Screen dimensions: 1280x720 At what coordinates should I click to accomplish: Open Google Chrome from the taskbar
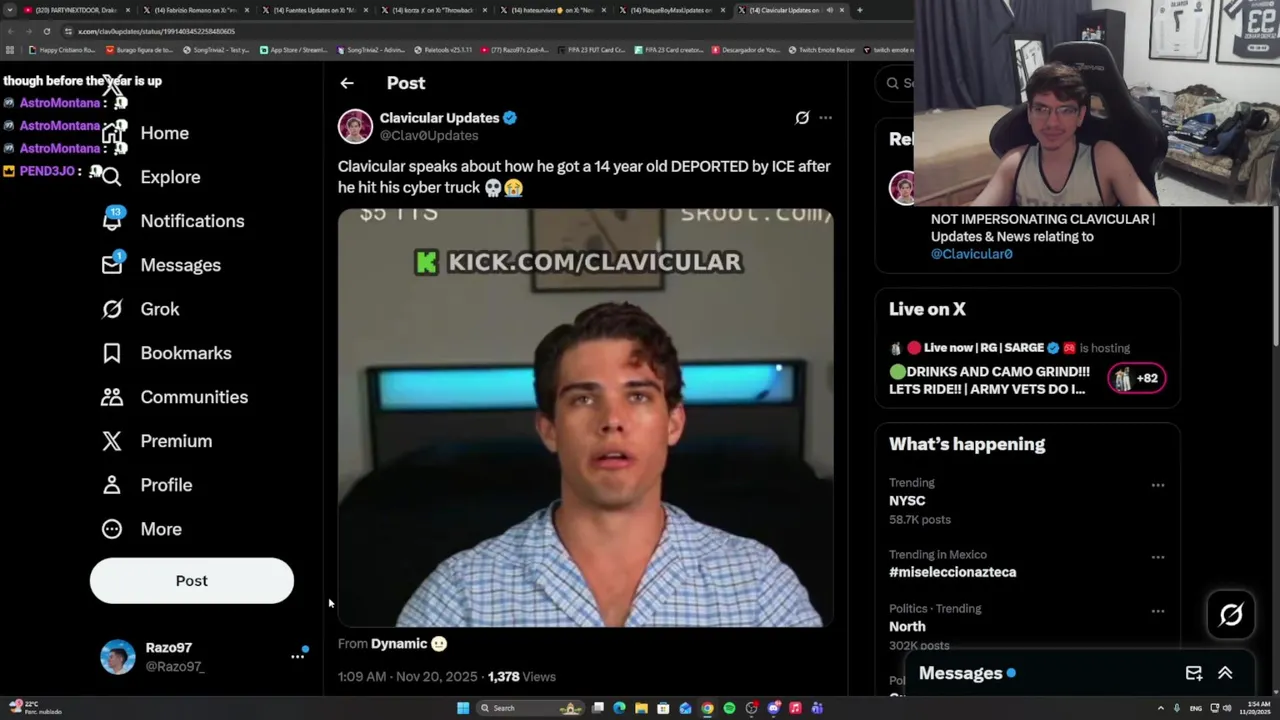click(707, 708)
